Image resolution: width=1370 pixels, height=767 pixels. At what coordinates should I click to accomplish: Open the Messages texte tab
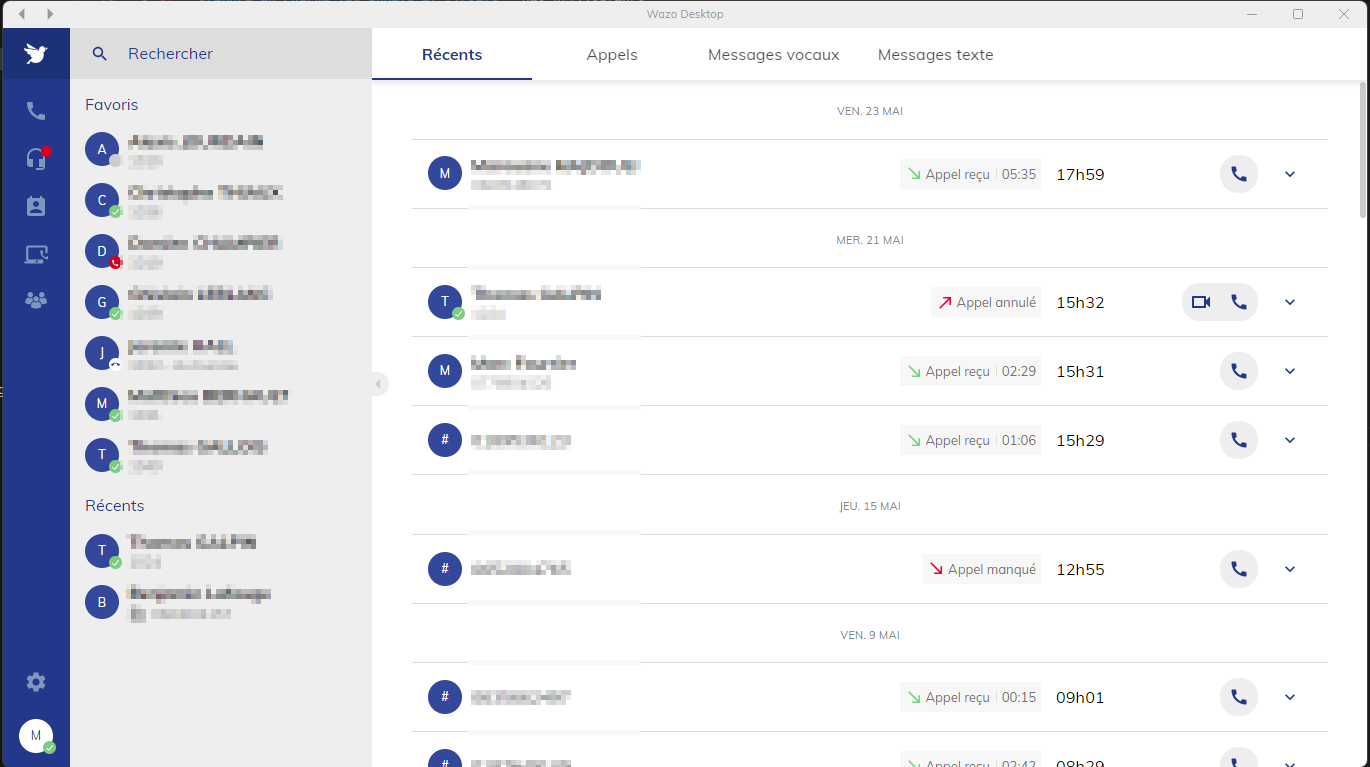pos(935,55)
